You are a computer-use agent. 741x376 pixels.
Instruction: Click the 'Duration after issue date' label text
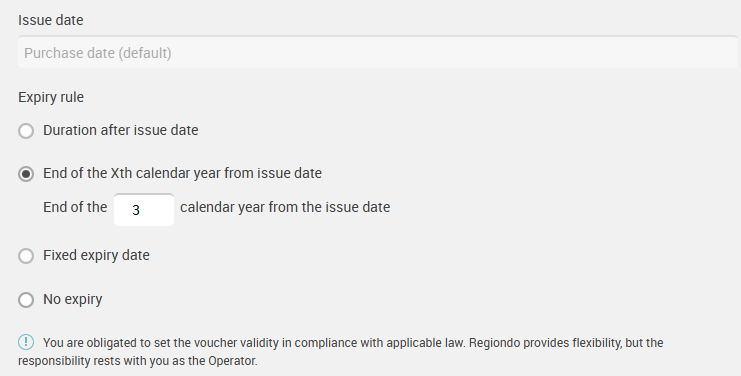(x=121, y=130)
